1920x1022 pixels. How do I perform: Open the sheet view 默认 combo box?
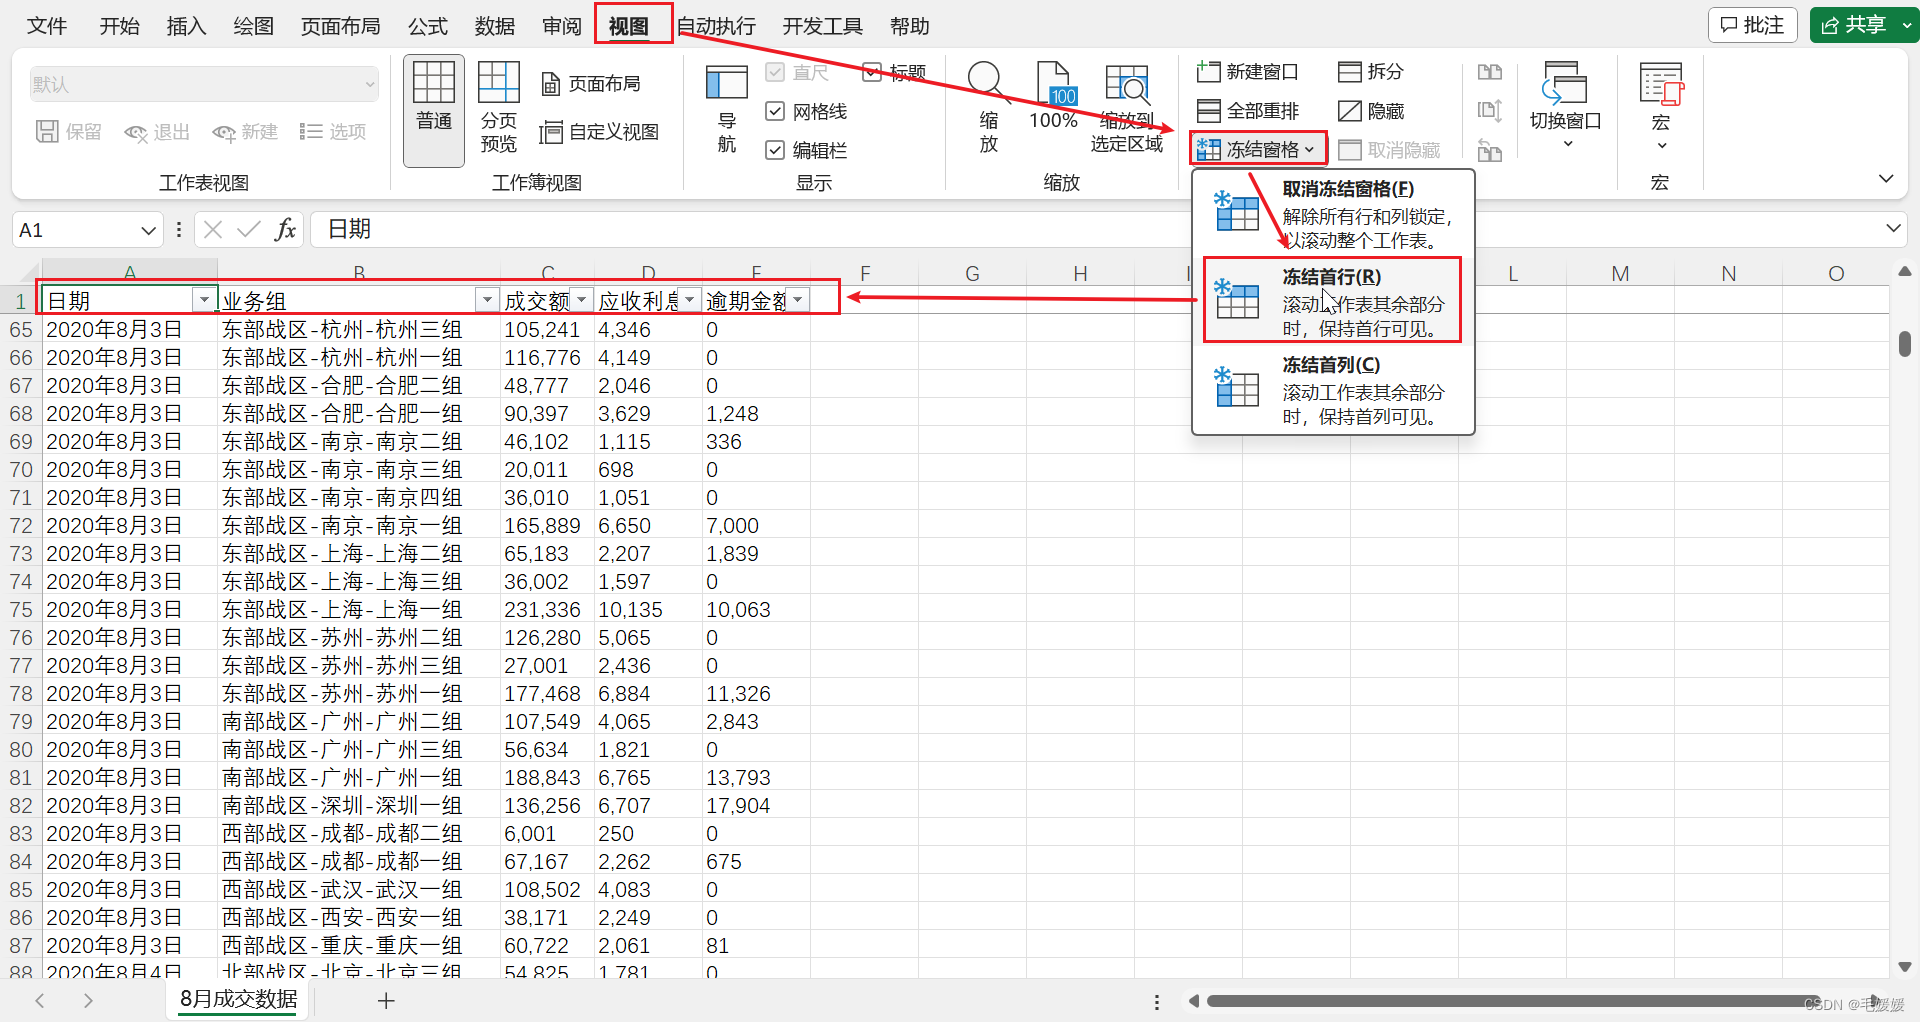[x=204, y=84]
